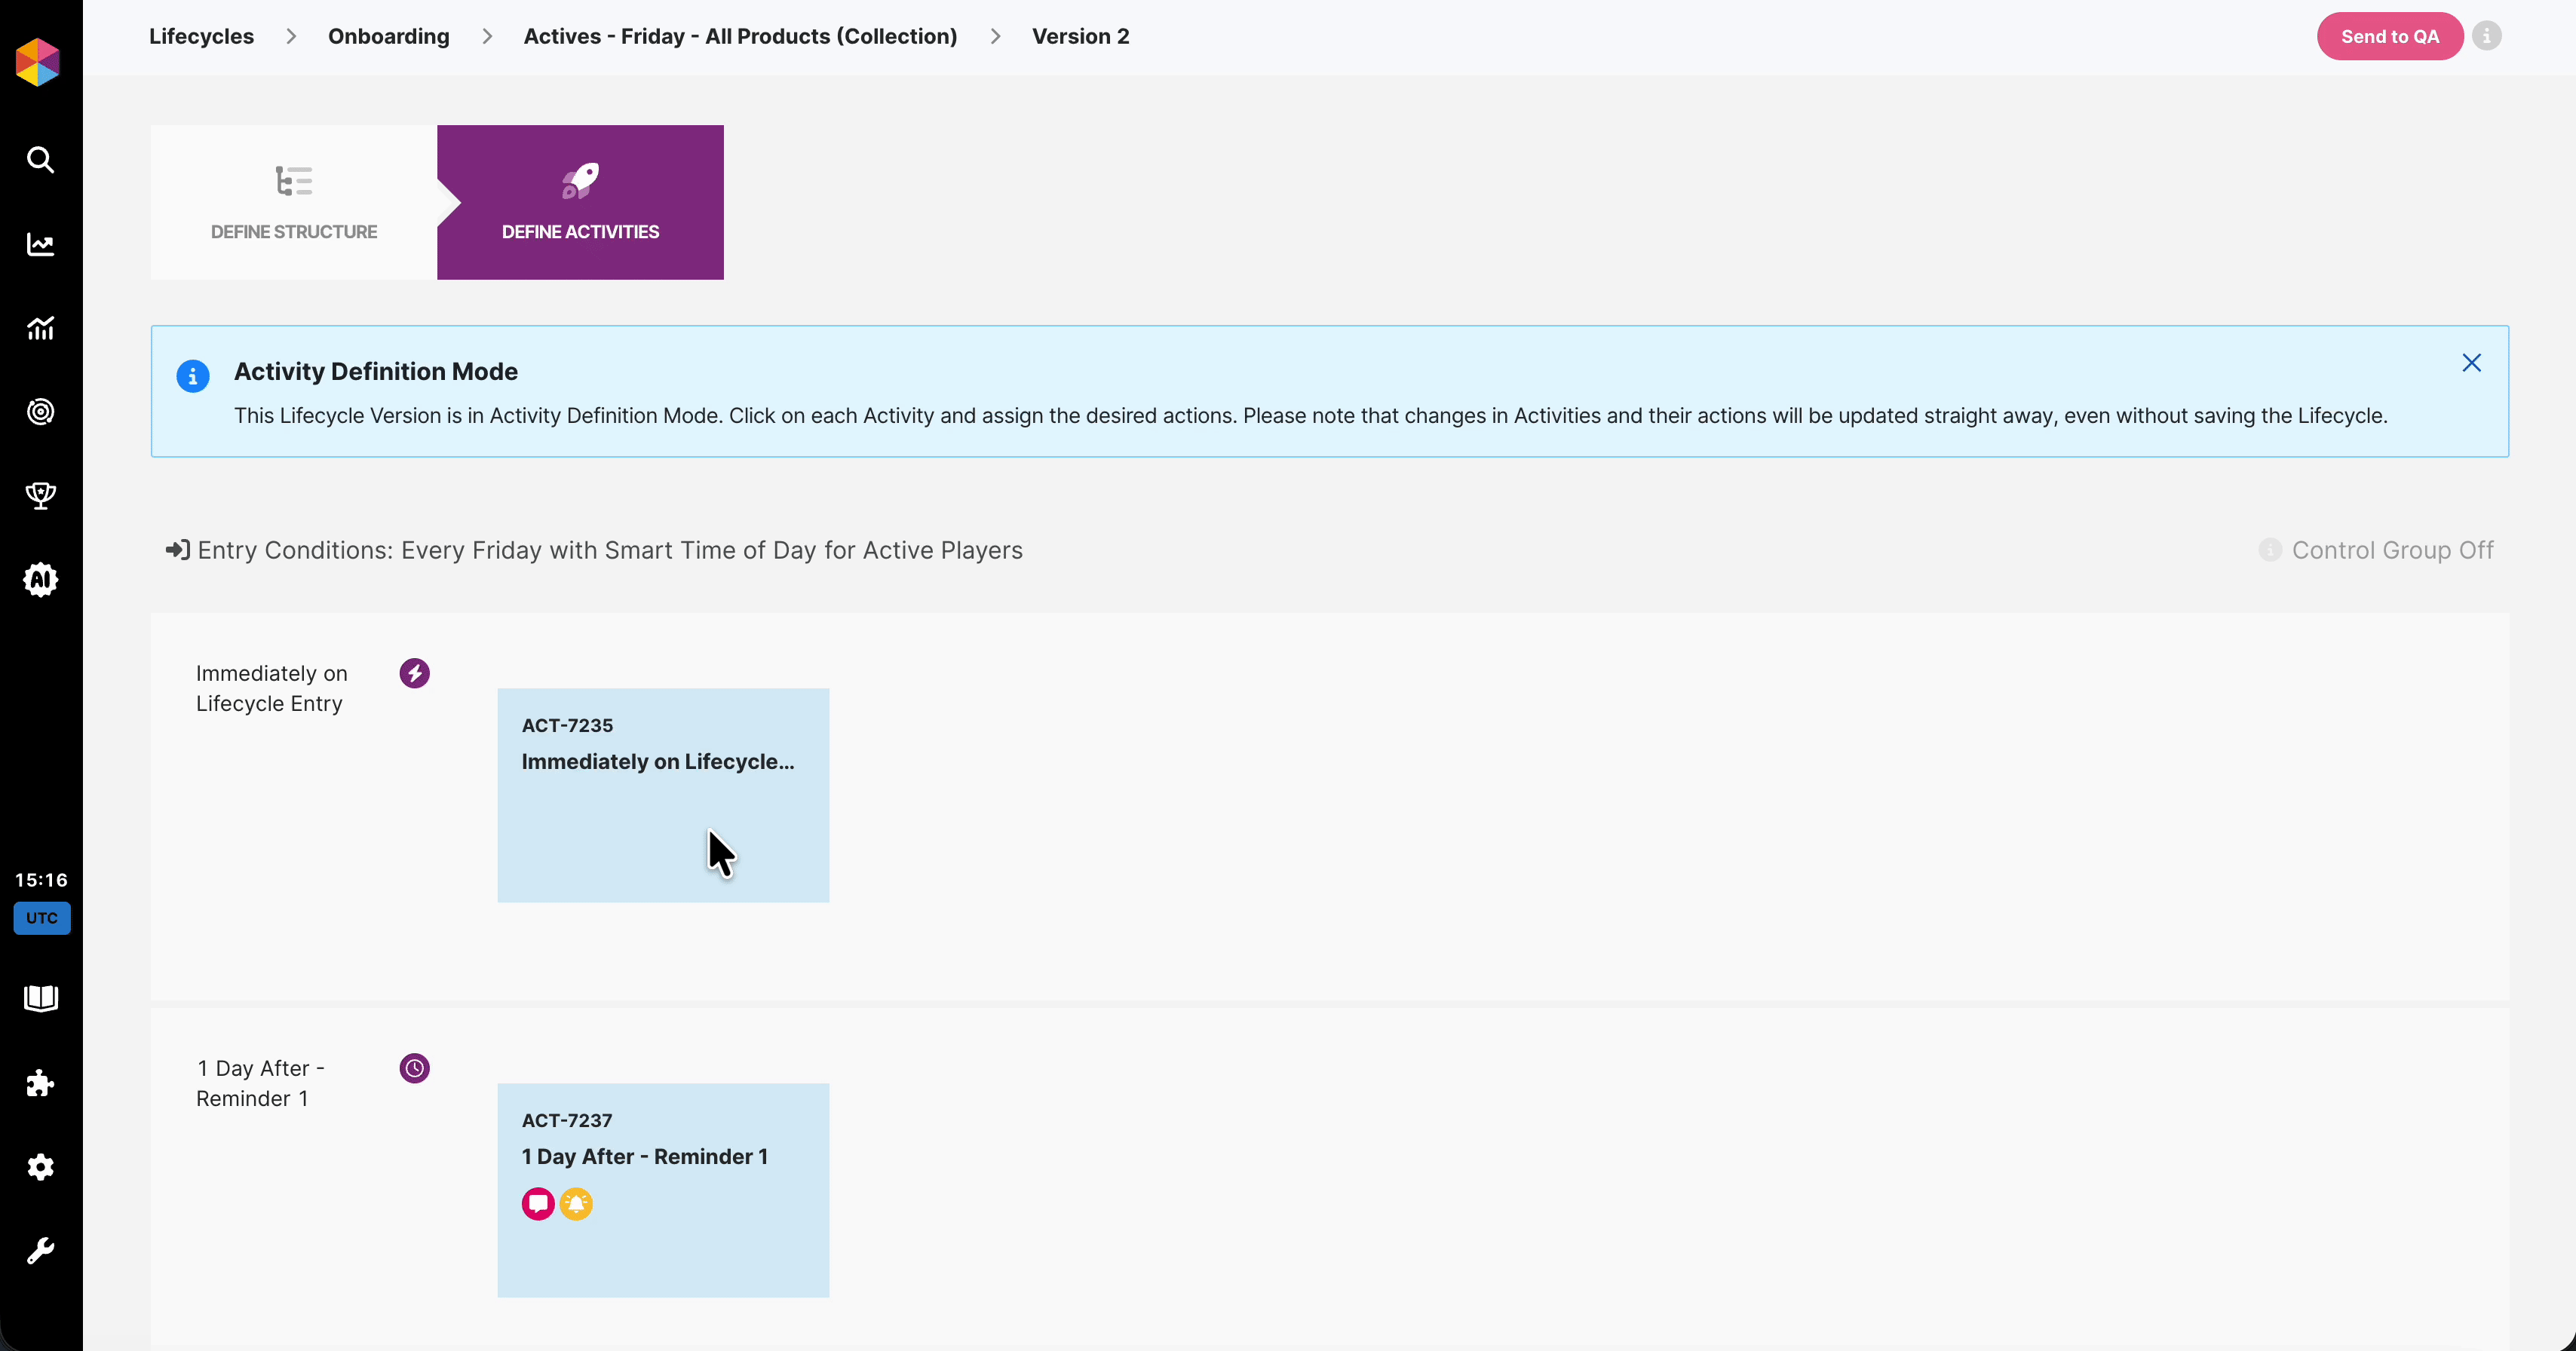Open the settings gear in sidebar
Image resolution: width=2576 pixels, height=1351 pixels.
(40, 1167)
